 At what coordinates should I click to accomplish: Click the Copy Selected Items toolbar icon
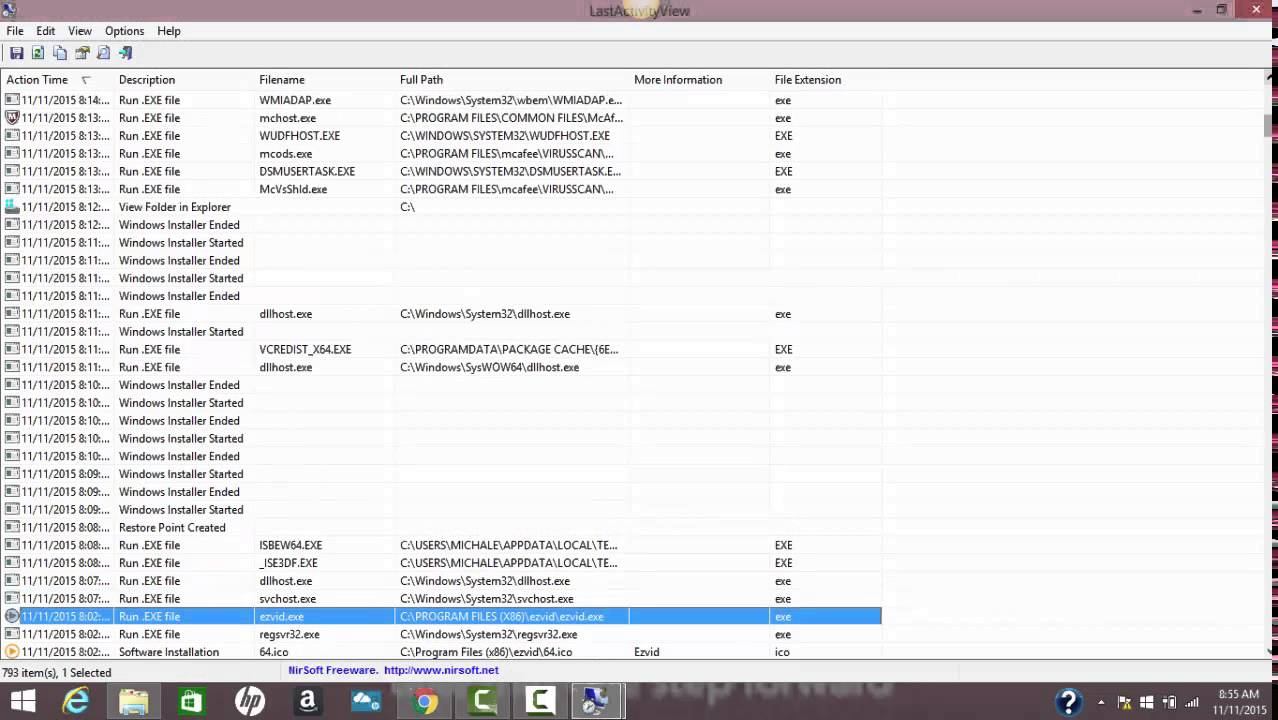60,53
